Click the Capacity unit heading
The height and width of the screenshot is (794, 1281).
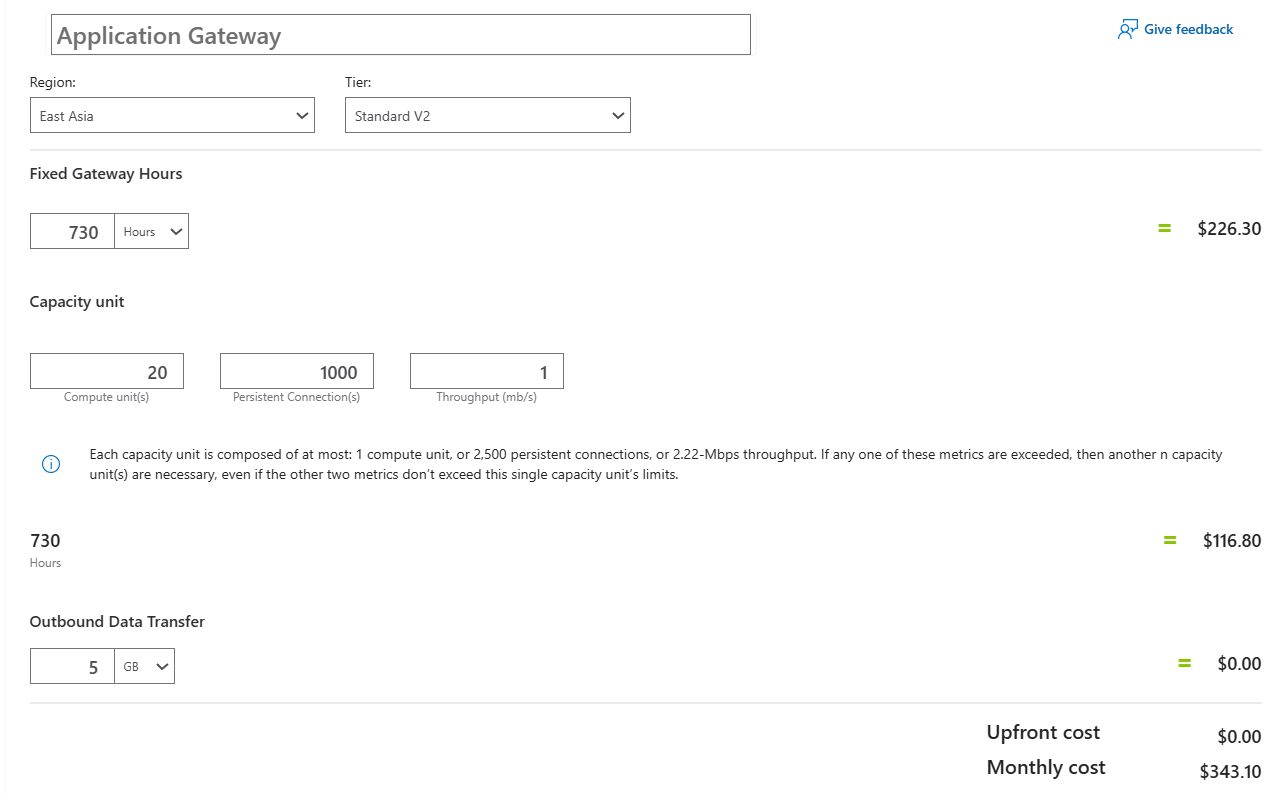[77, 302]
